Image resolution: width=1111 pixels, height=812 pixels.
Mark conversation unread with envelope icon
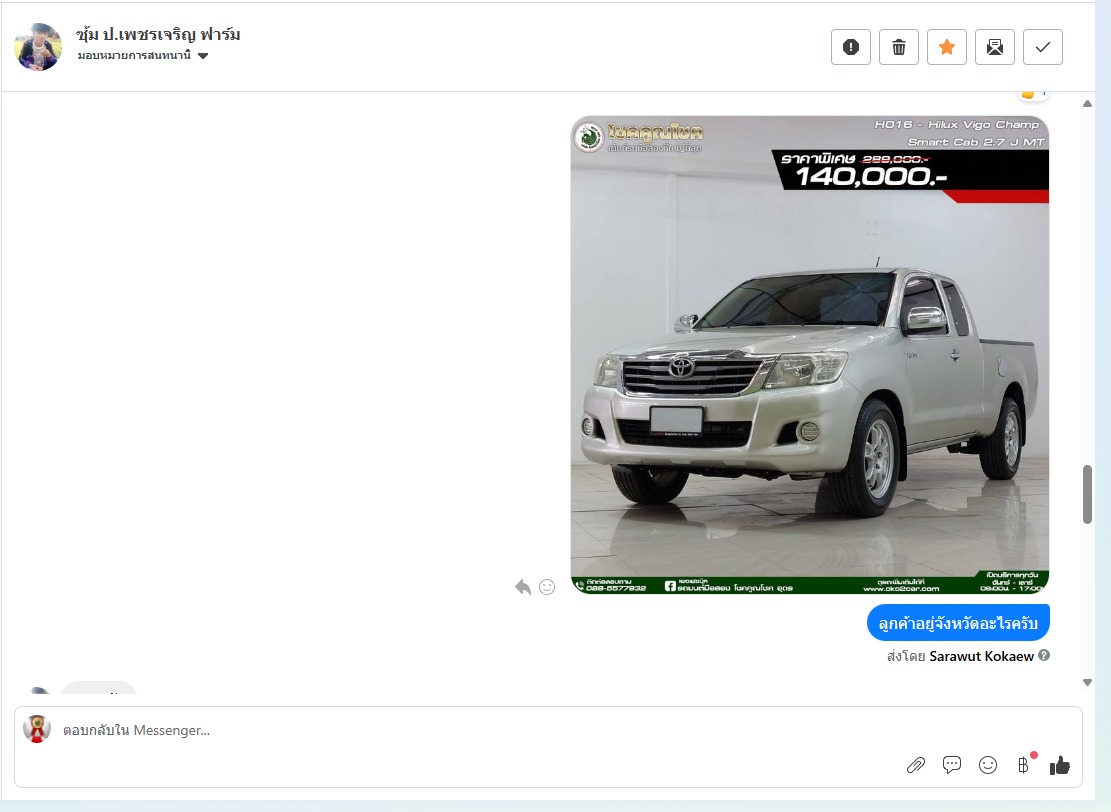995,47
